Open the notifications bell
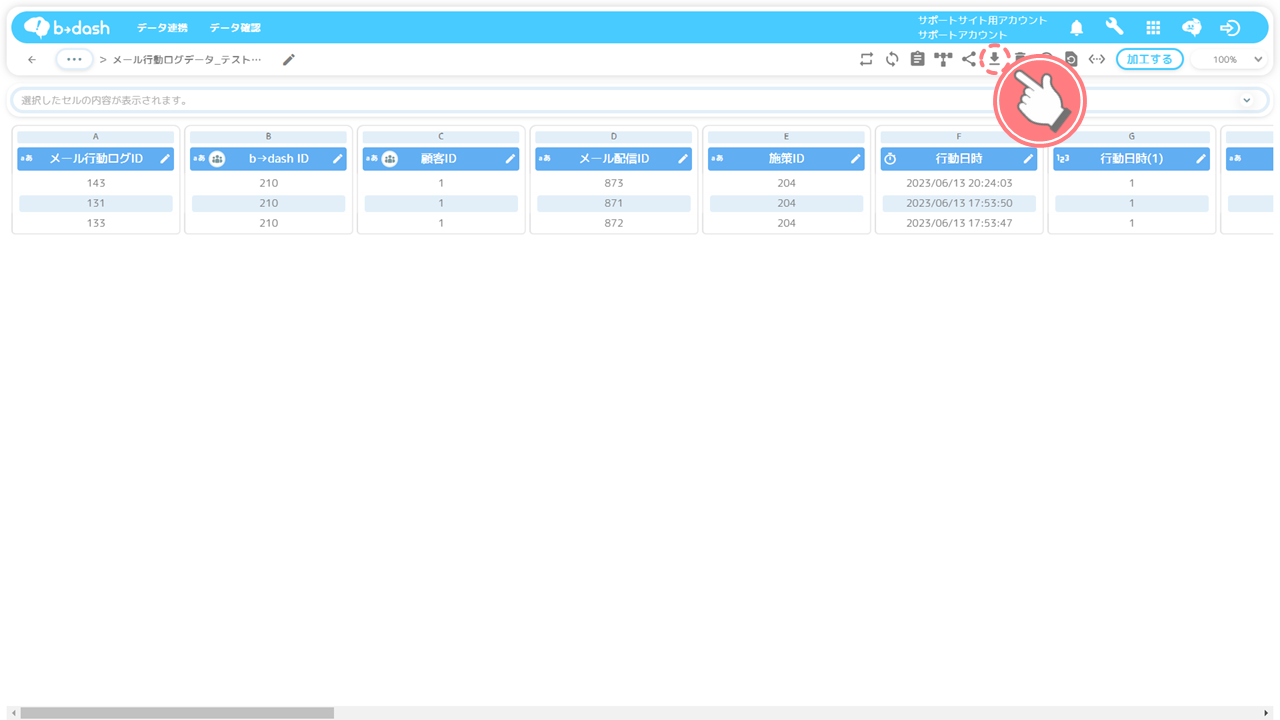1280x720 pixels. 1076,28
